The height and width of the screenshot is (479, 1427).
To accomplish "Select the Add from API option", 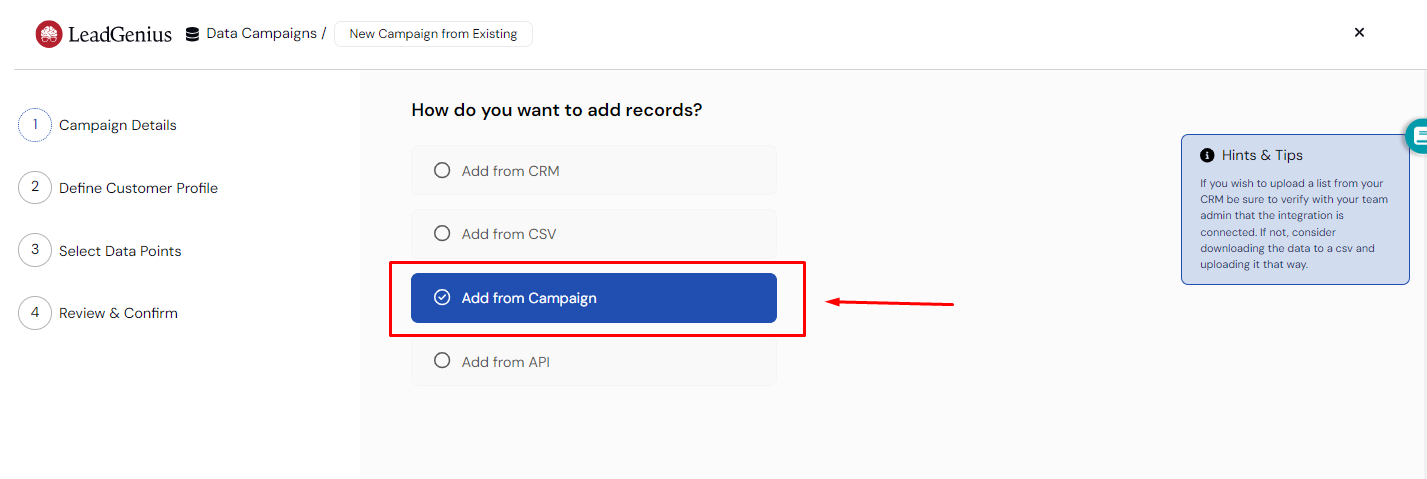I will coord(594,361).
